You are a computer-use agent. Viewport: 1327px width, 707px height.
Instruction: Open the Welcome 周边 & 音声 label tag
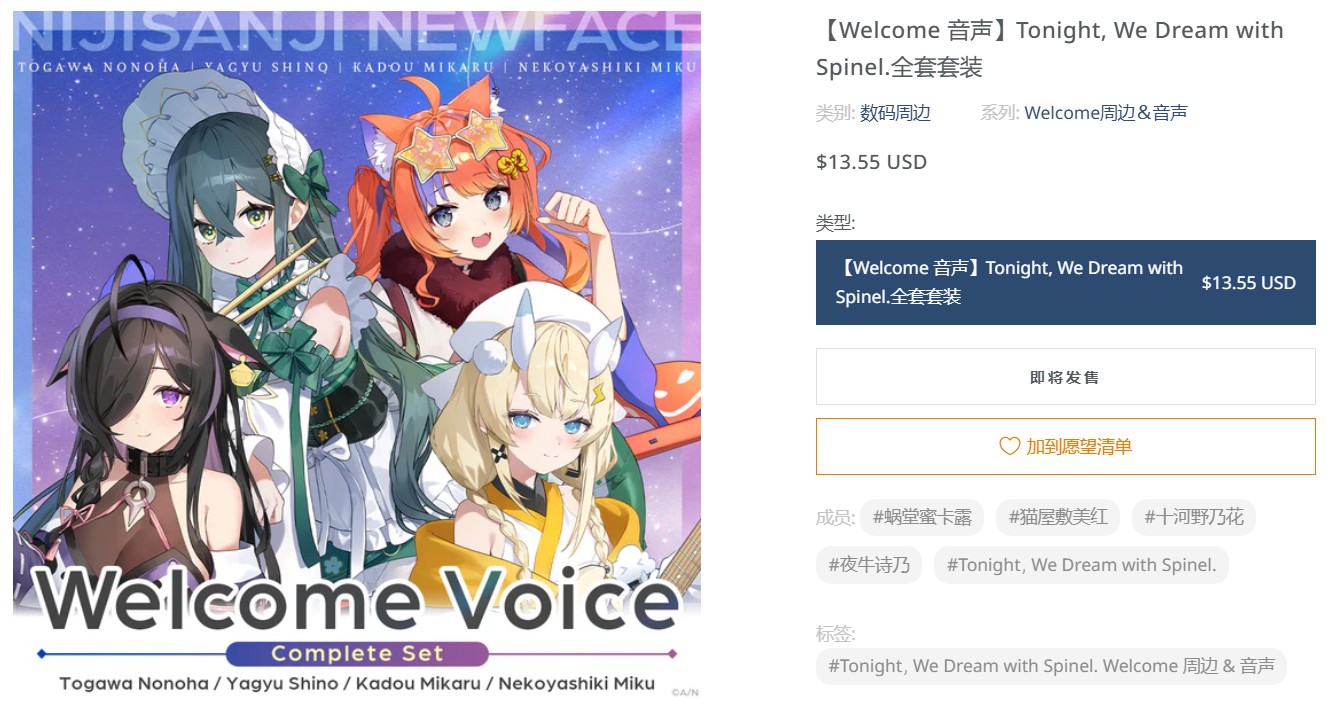click(x=1051, y=666)
